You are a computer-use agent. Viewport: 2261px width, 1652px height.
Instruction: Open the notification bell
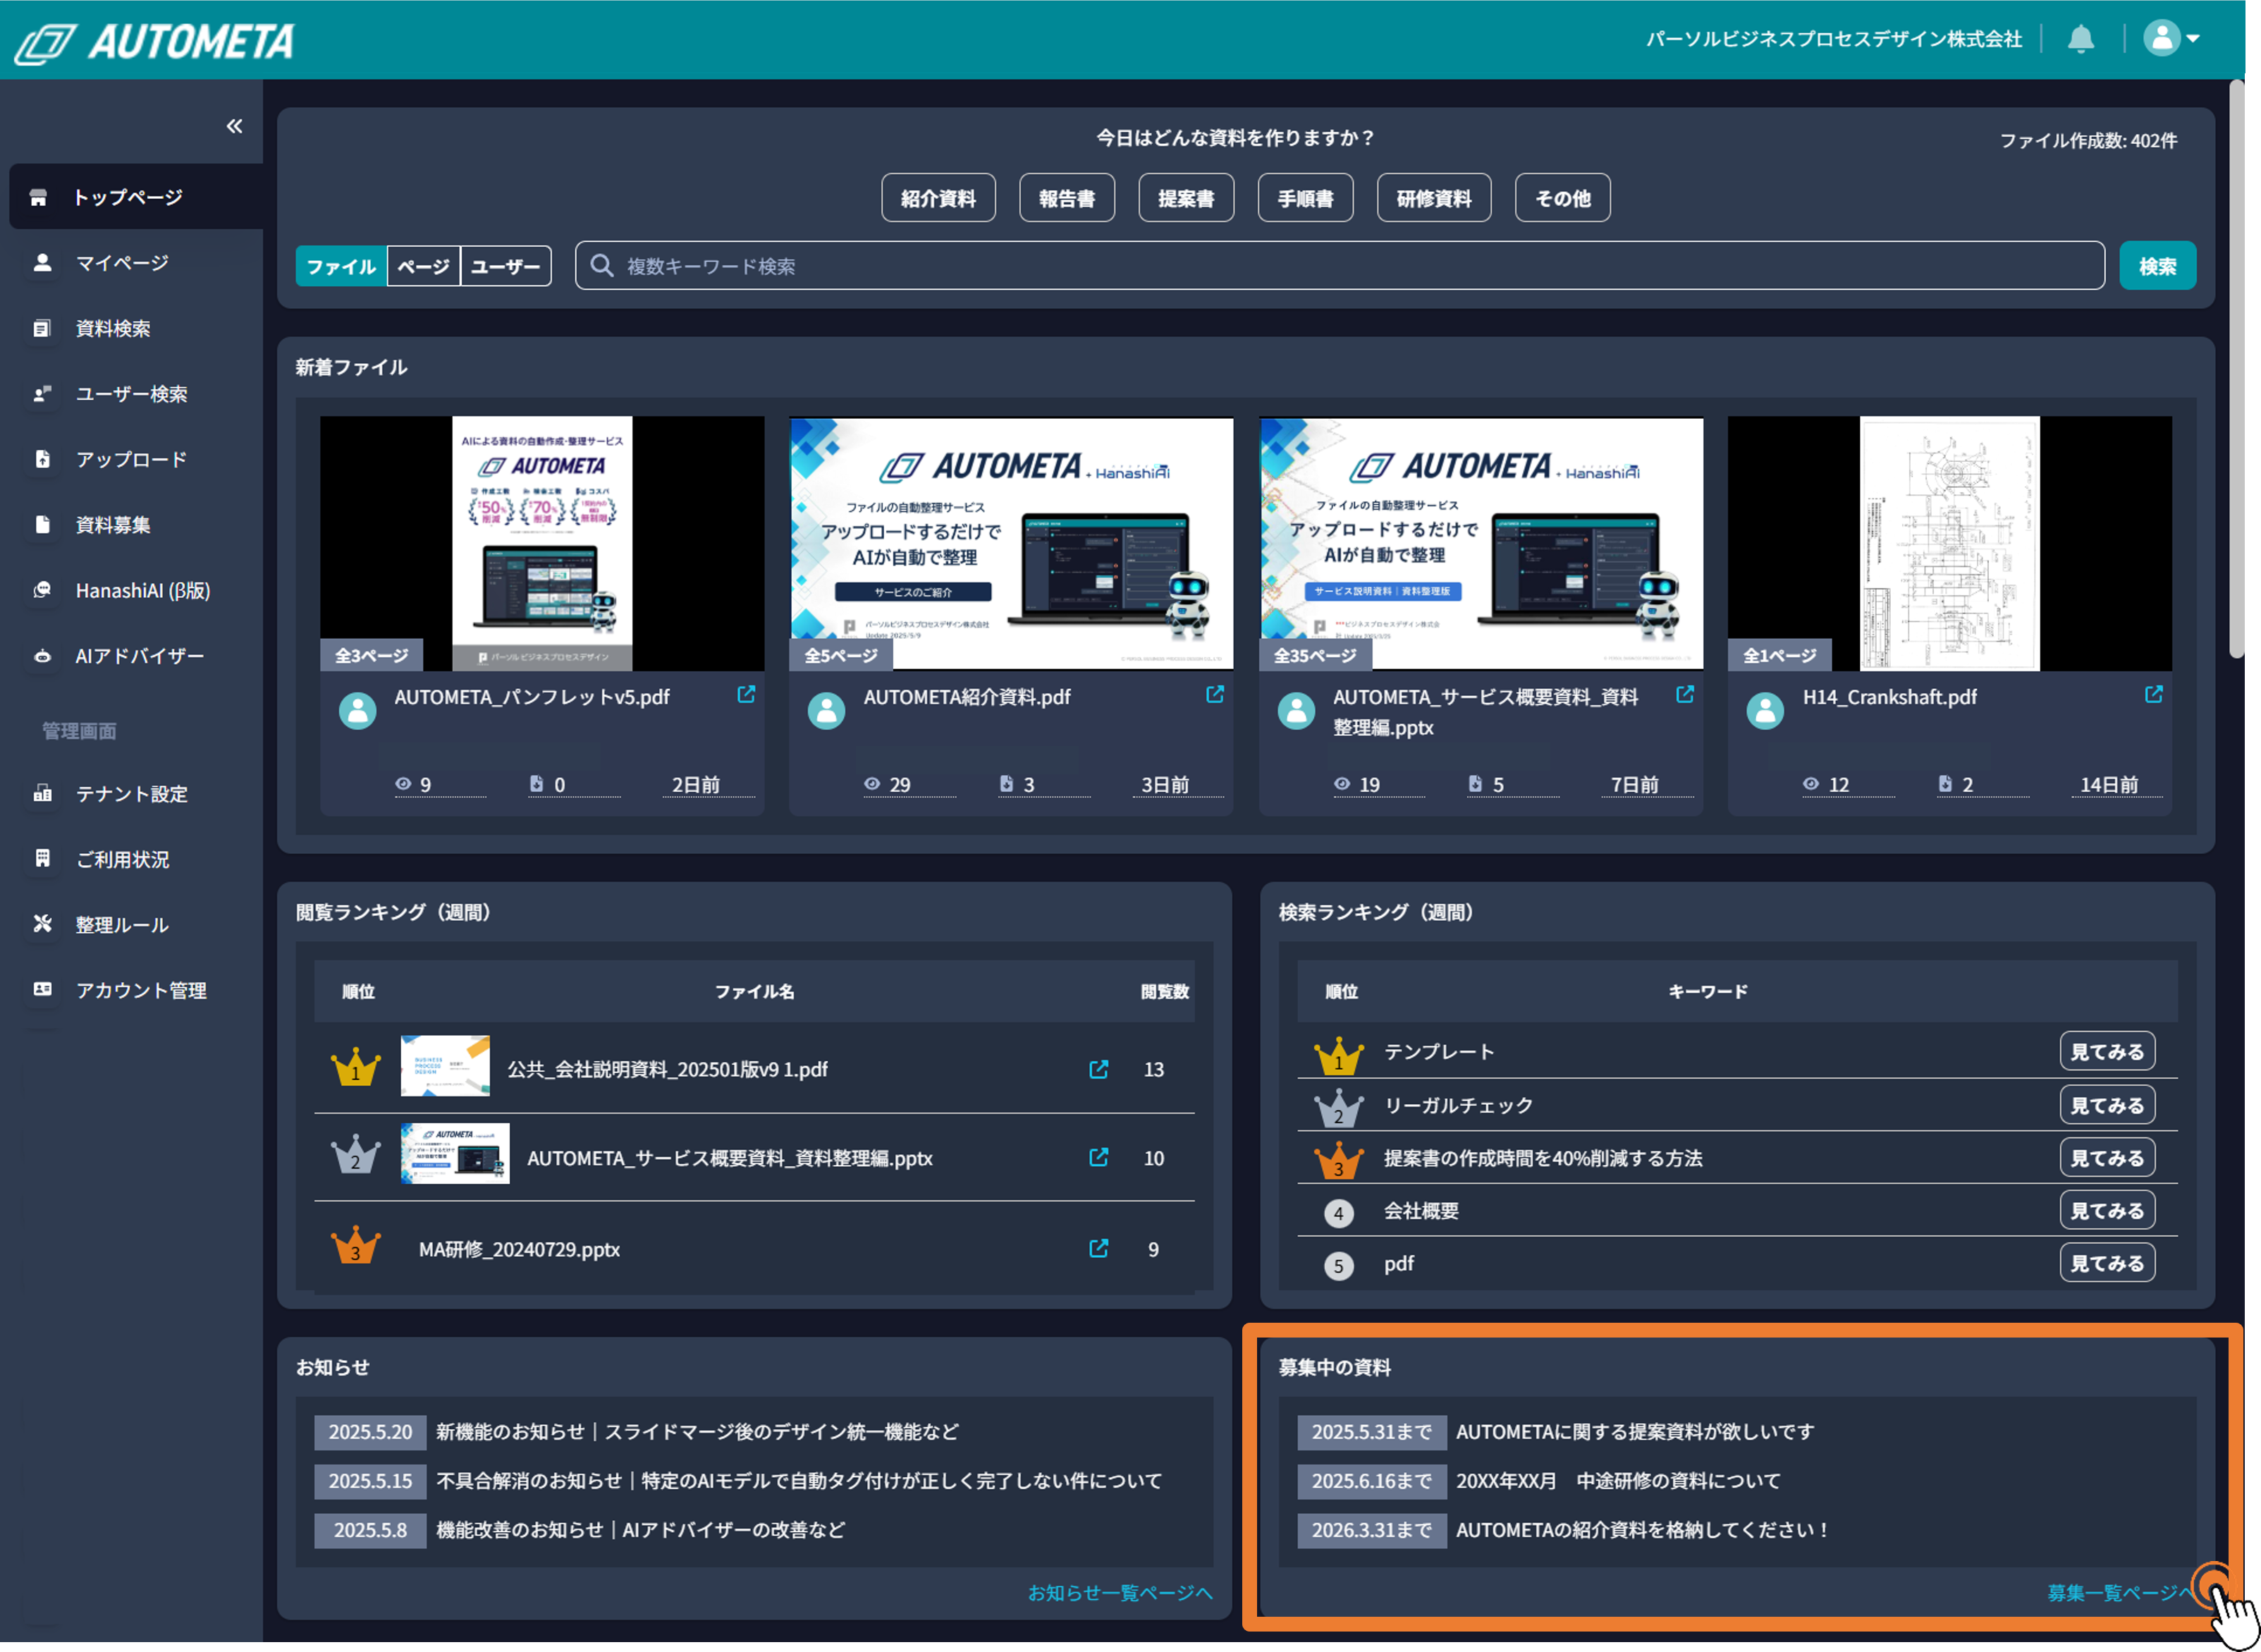[x=2081, y=39]
